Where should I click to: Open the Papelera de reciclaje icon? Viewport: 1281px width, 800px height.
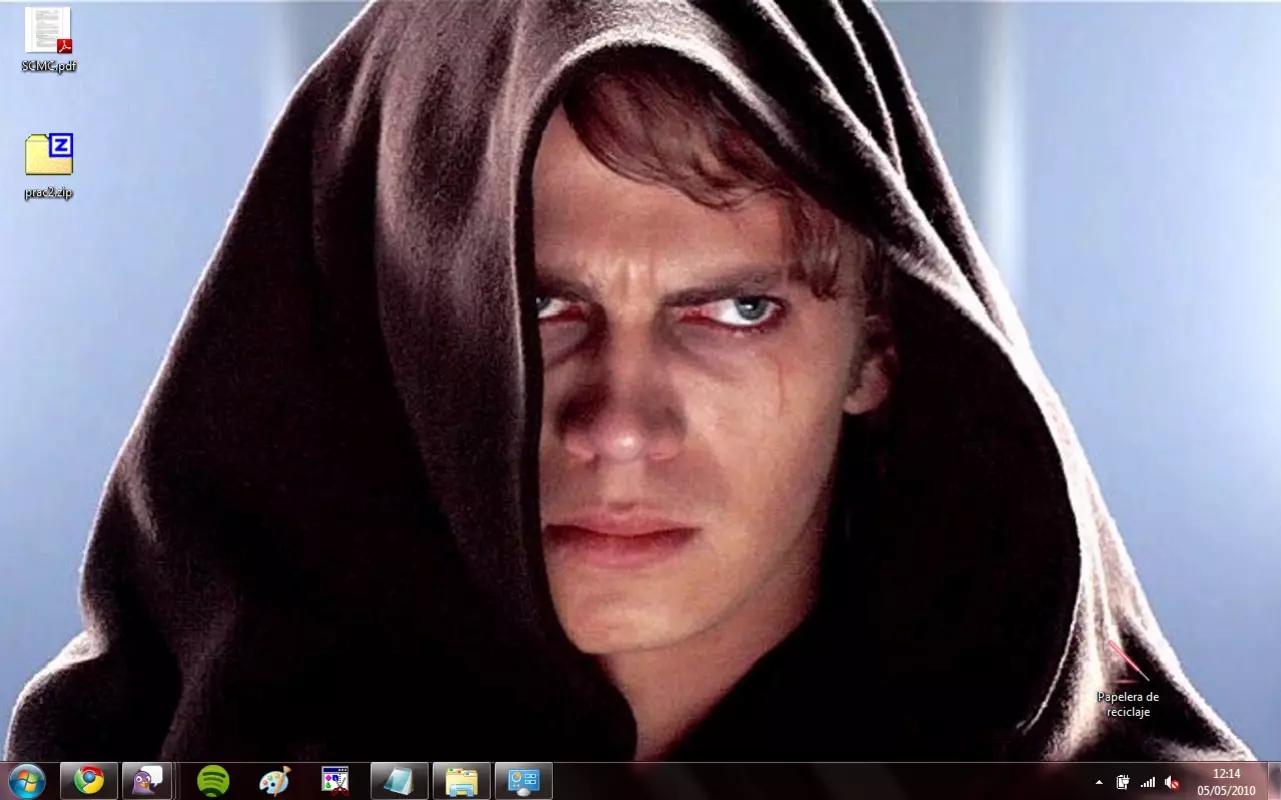tap(1128, 680)
